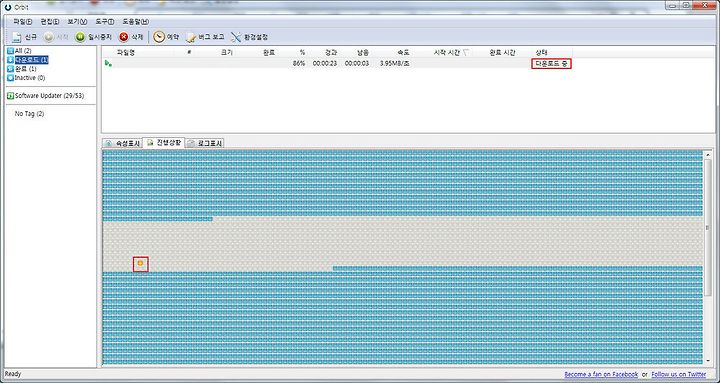The image size is (720, 383).
Task: Click the progress panel scrollbar up arrow
Action: [x=708, y=155]
